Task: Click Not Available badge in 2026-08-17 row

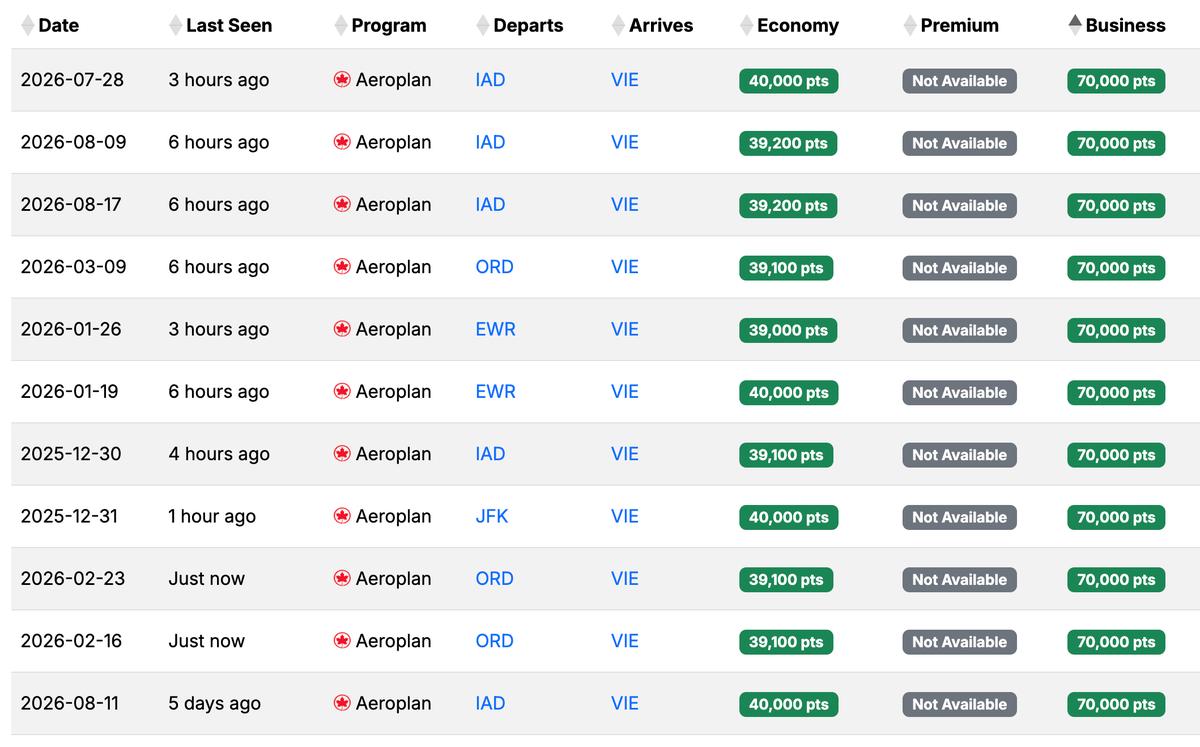Action: click(x=959, y=206)
